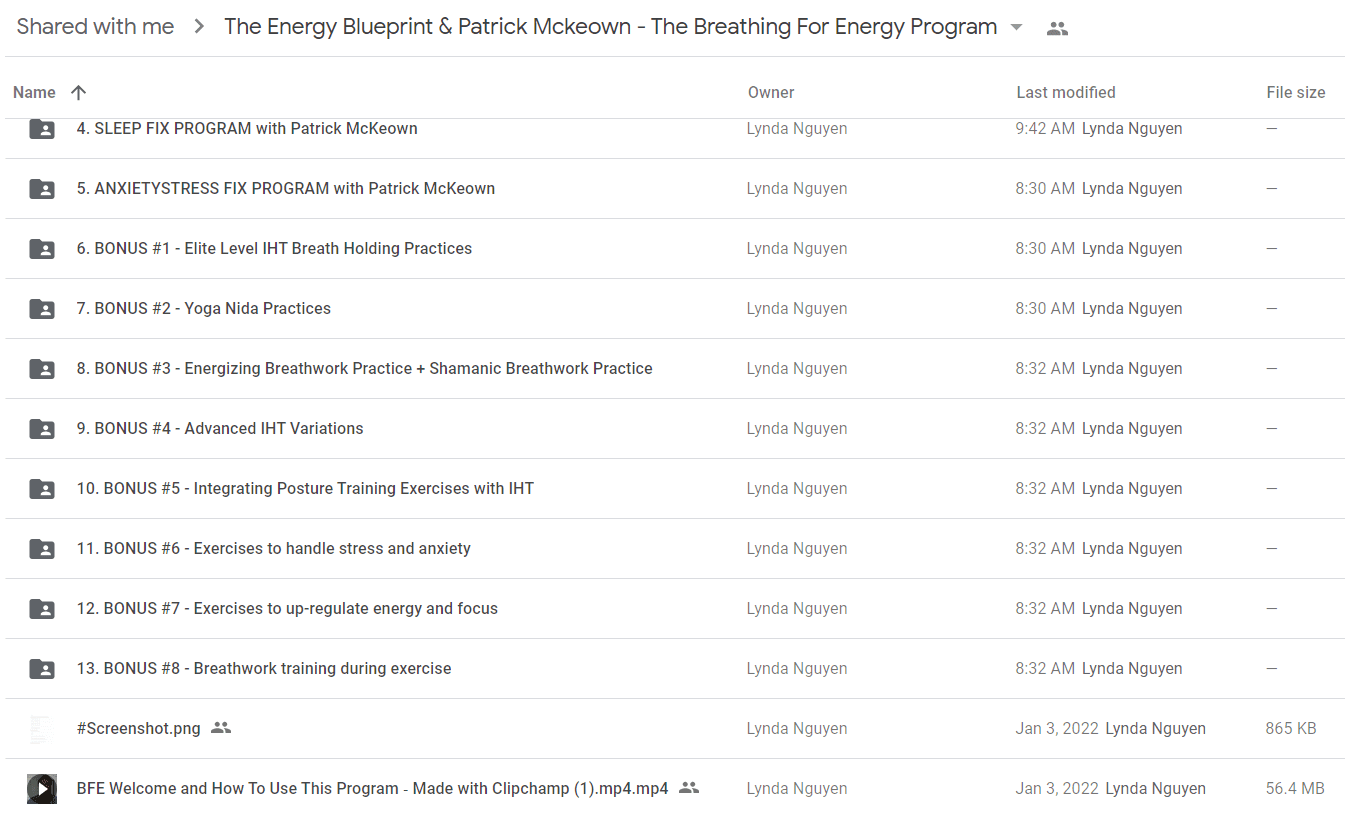Click the 865 KB file size value
The image size is (1345, 813).
[x=1291, y=728]
